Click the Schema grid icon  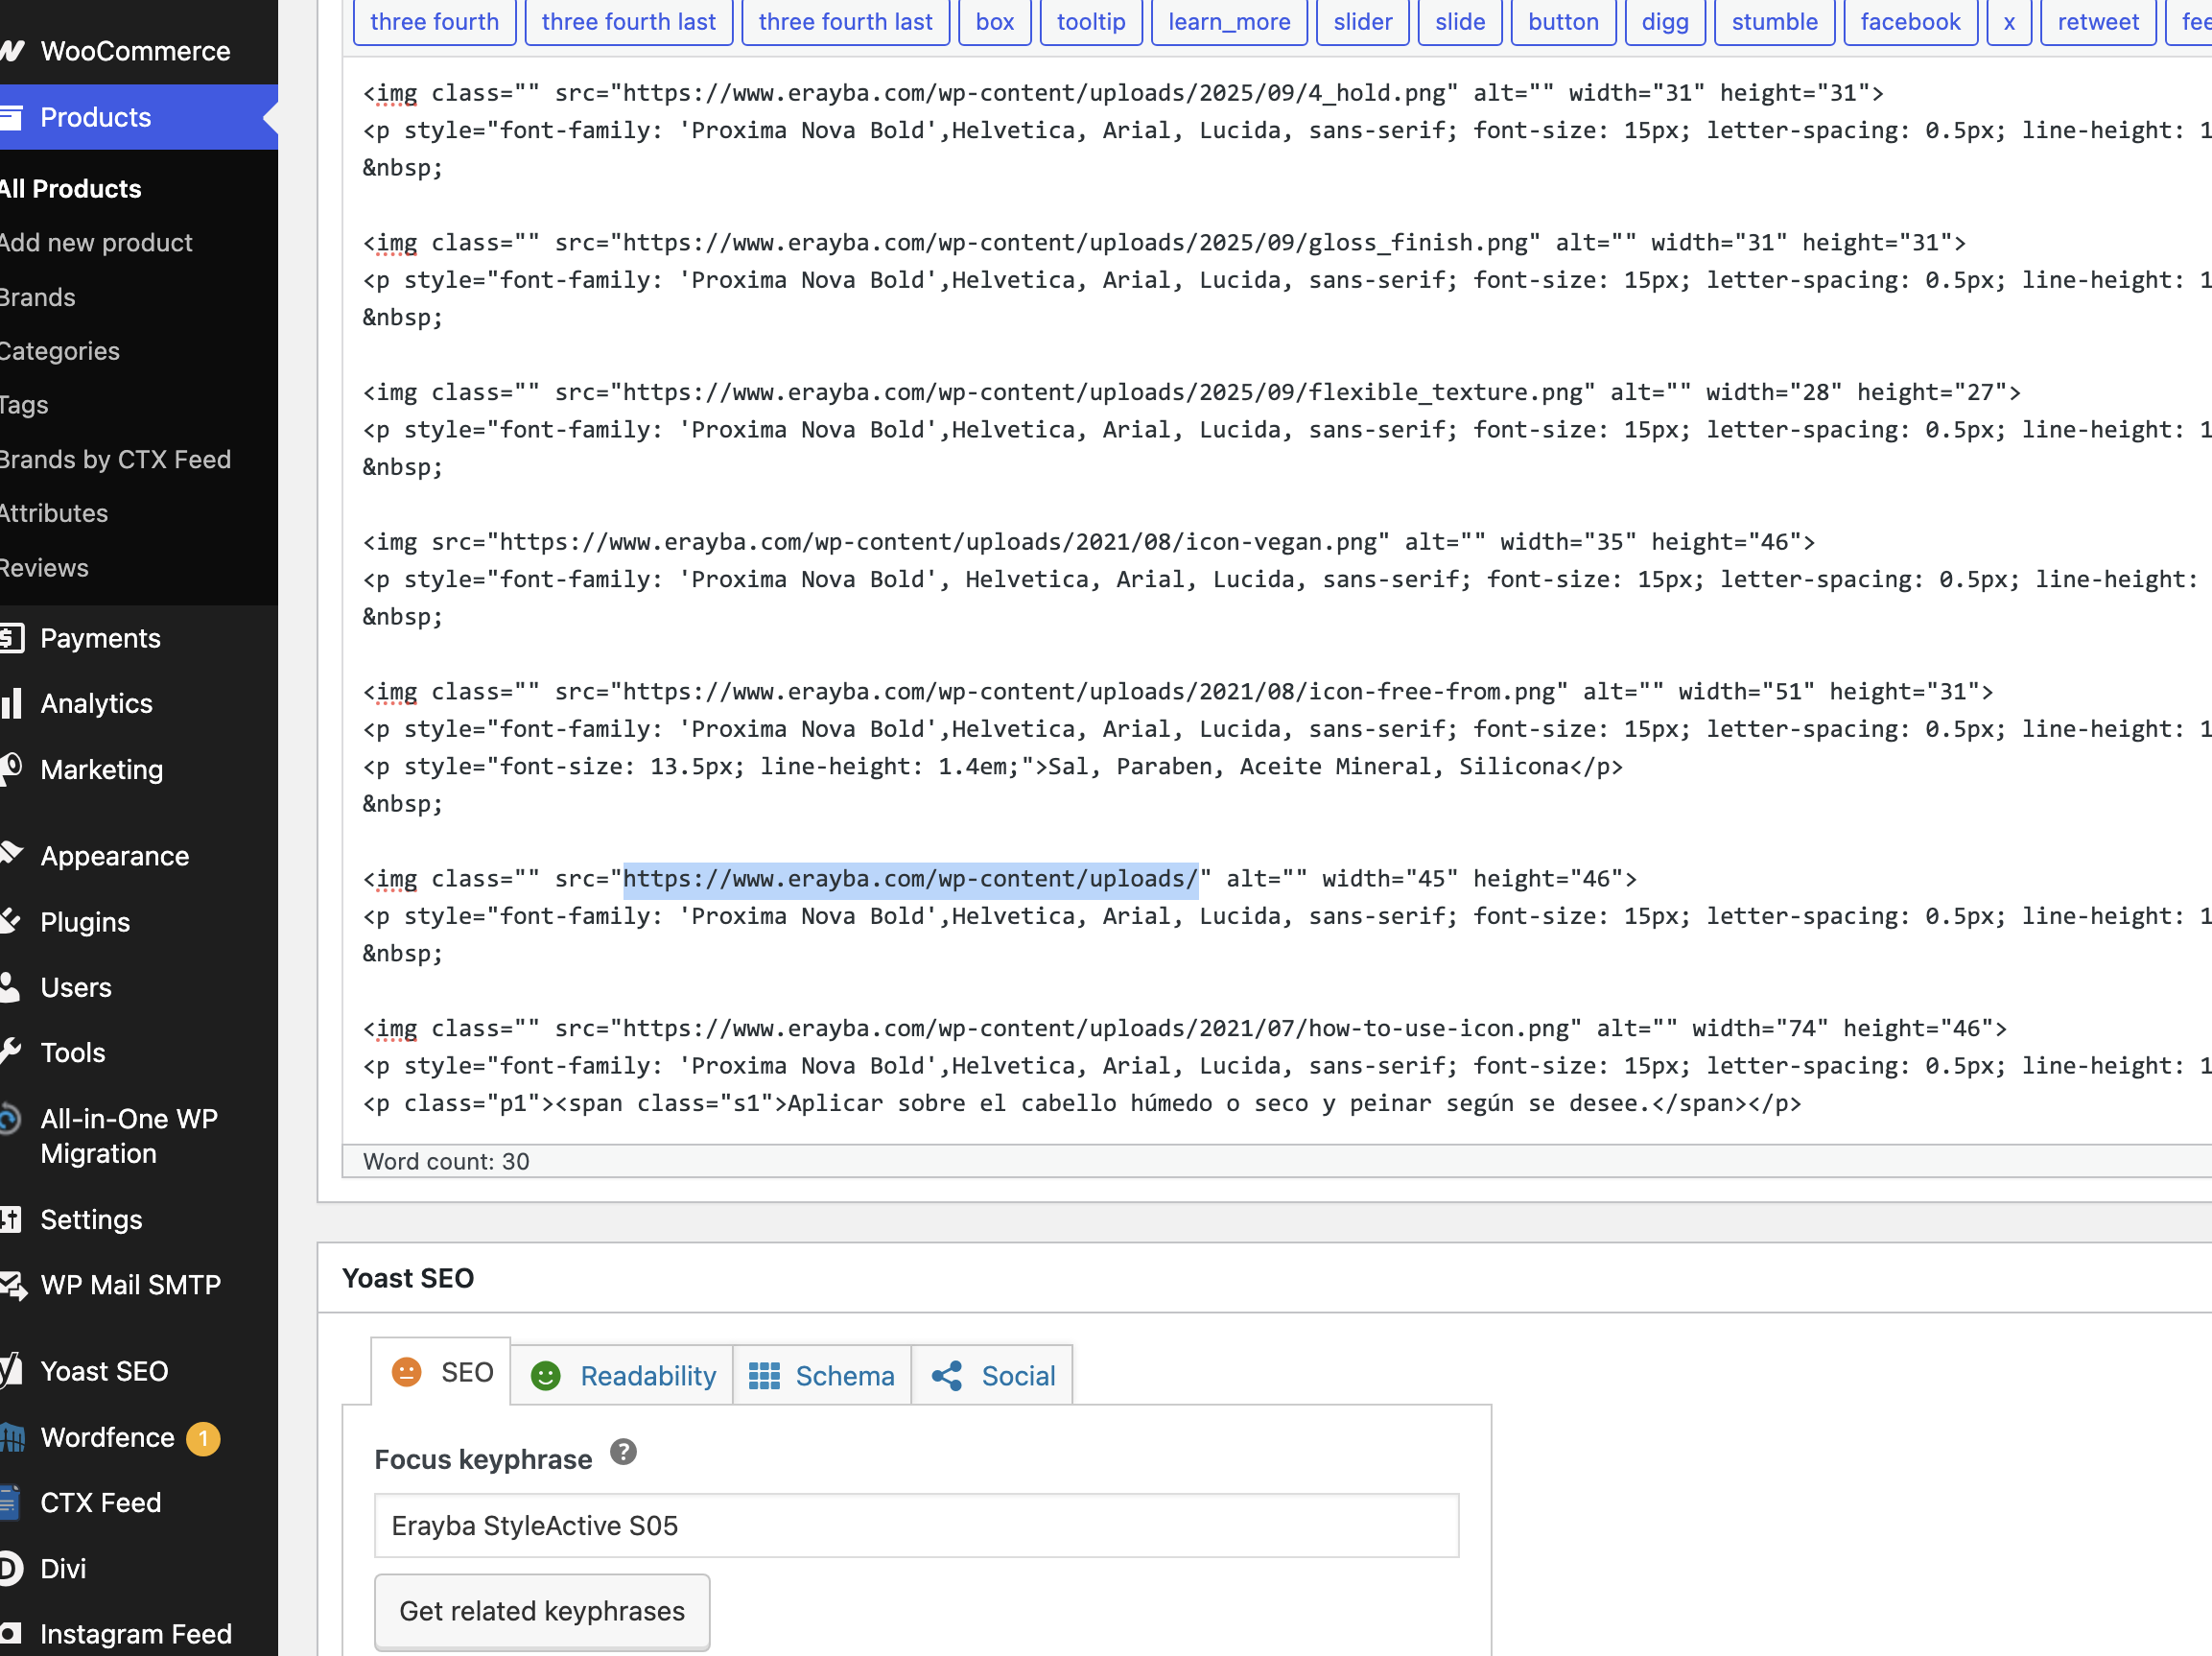coord(764,1376)
